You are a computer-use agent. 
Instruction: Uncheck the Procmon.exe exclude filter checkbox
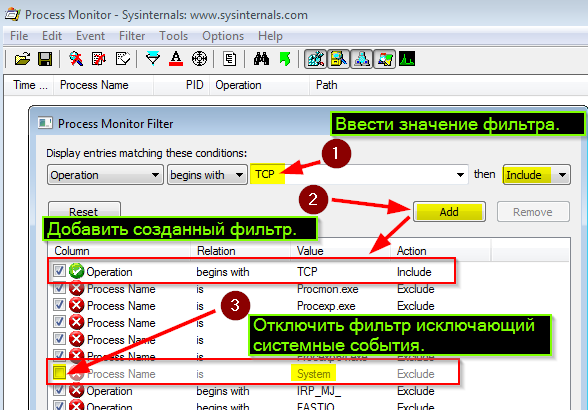point(59,288)
